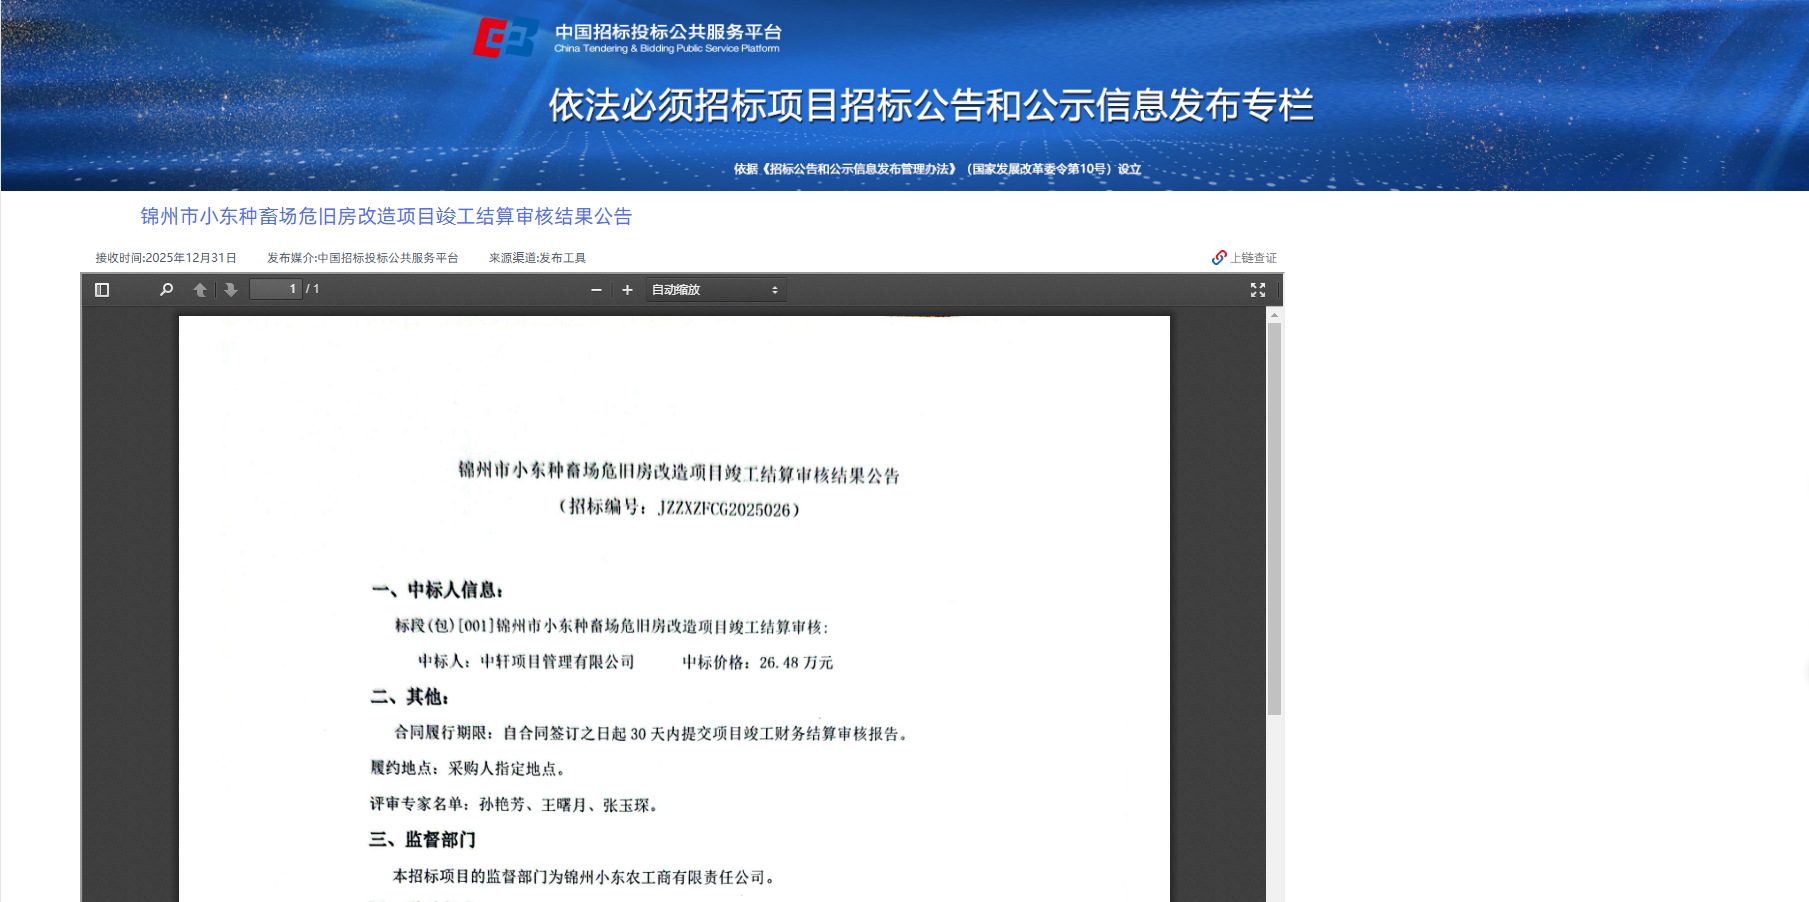Click the PDF vertical scrollbar thumb
Image resolution: width=1809 pixels, height=902 pixels.
pos(1274,517)
